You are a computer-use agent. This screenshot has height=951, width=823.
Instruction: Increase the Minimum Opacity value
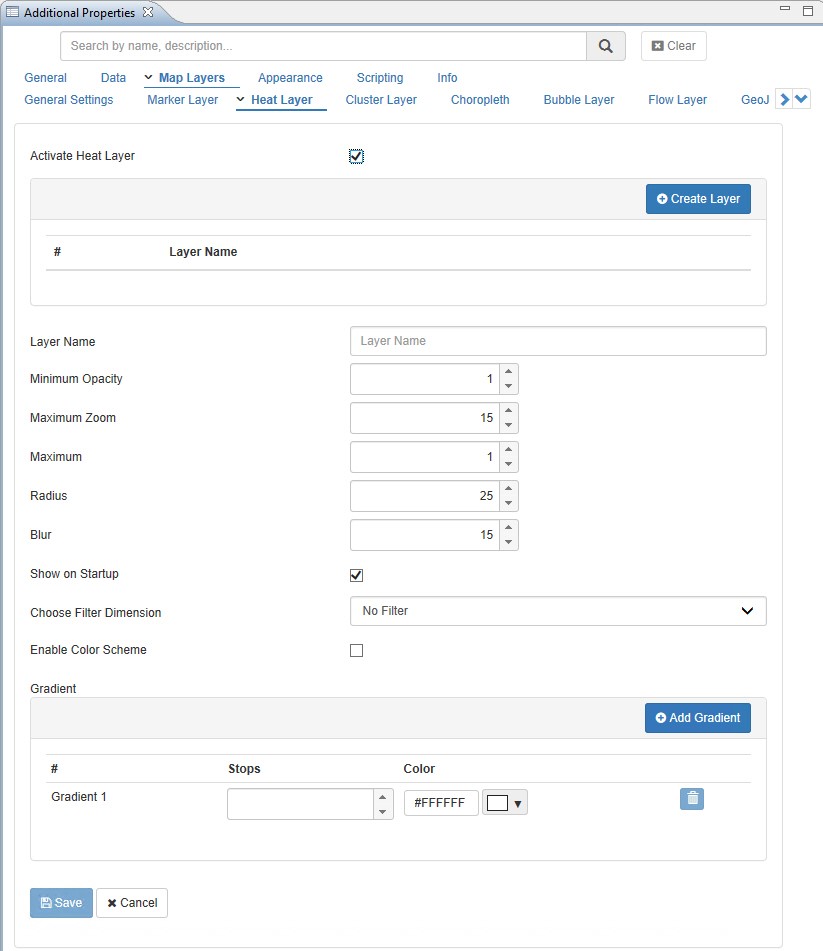pos(508,372)
